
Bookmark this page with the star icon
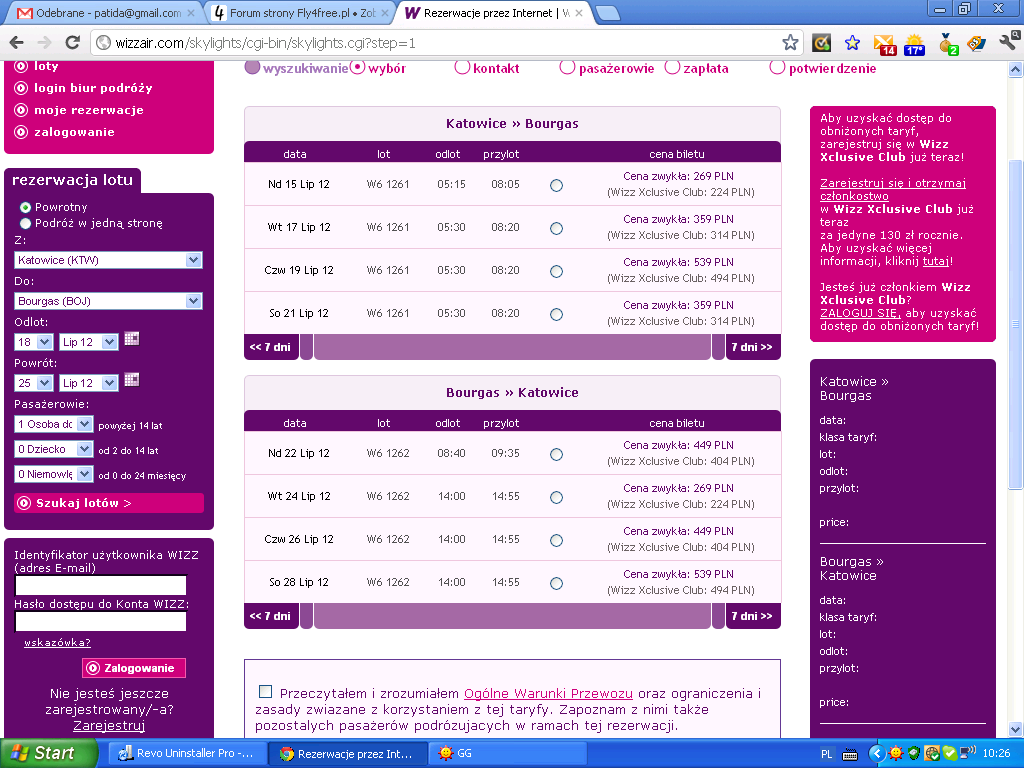click(x=790, y=43)
